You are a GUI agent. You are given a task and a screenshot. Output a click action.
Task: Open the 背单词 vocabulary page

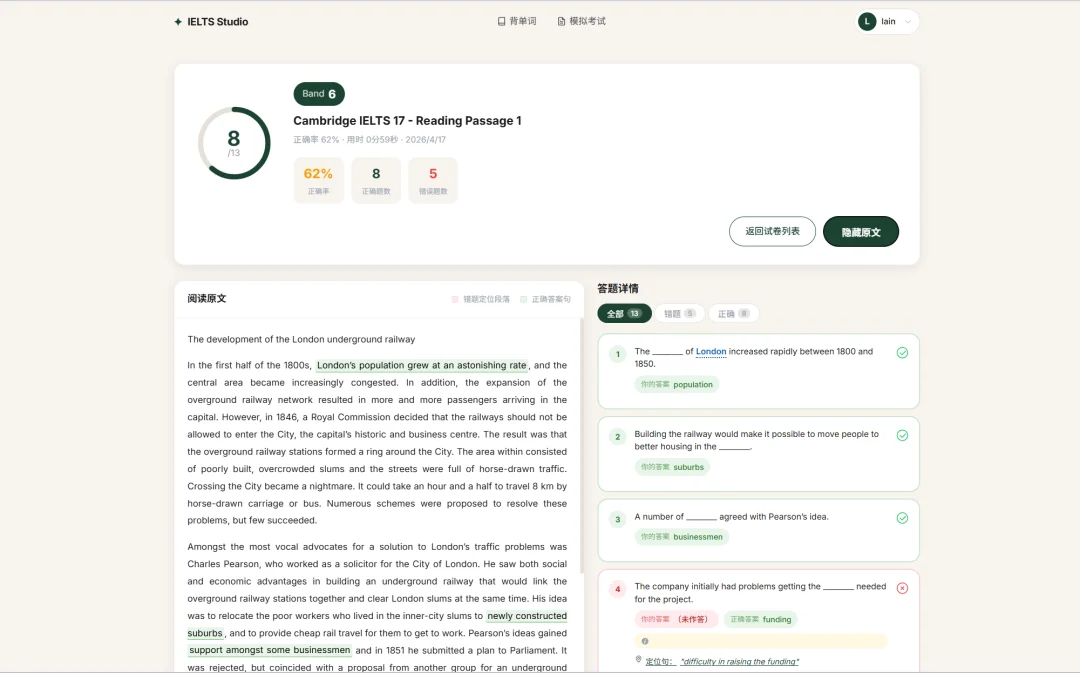coord(517,21)
